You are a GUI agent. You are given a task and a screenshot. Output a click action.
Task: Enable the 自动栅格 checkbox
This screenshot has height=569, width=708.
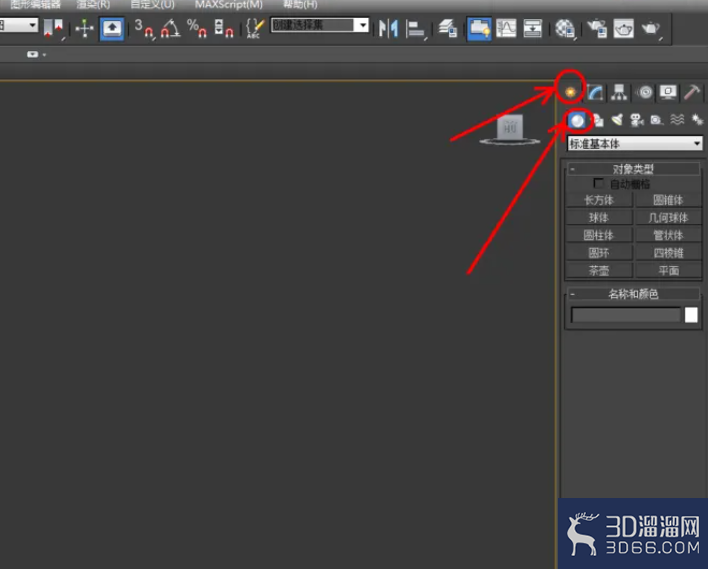click(598, 183)
